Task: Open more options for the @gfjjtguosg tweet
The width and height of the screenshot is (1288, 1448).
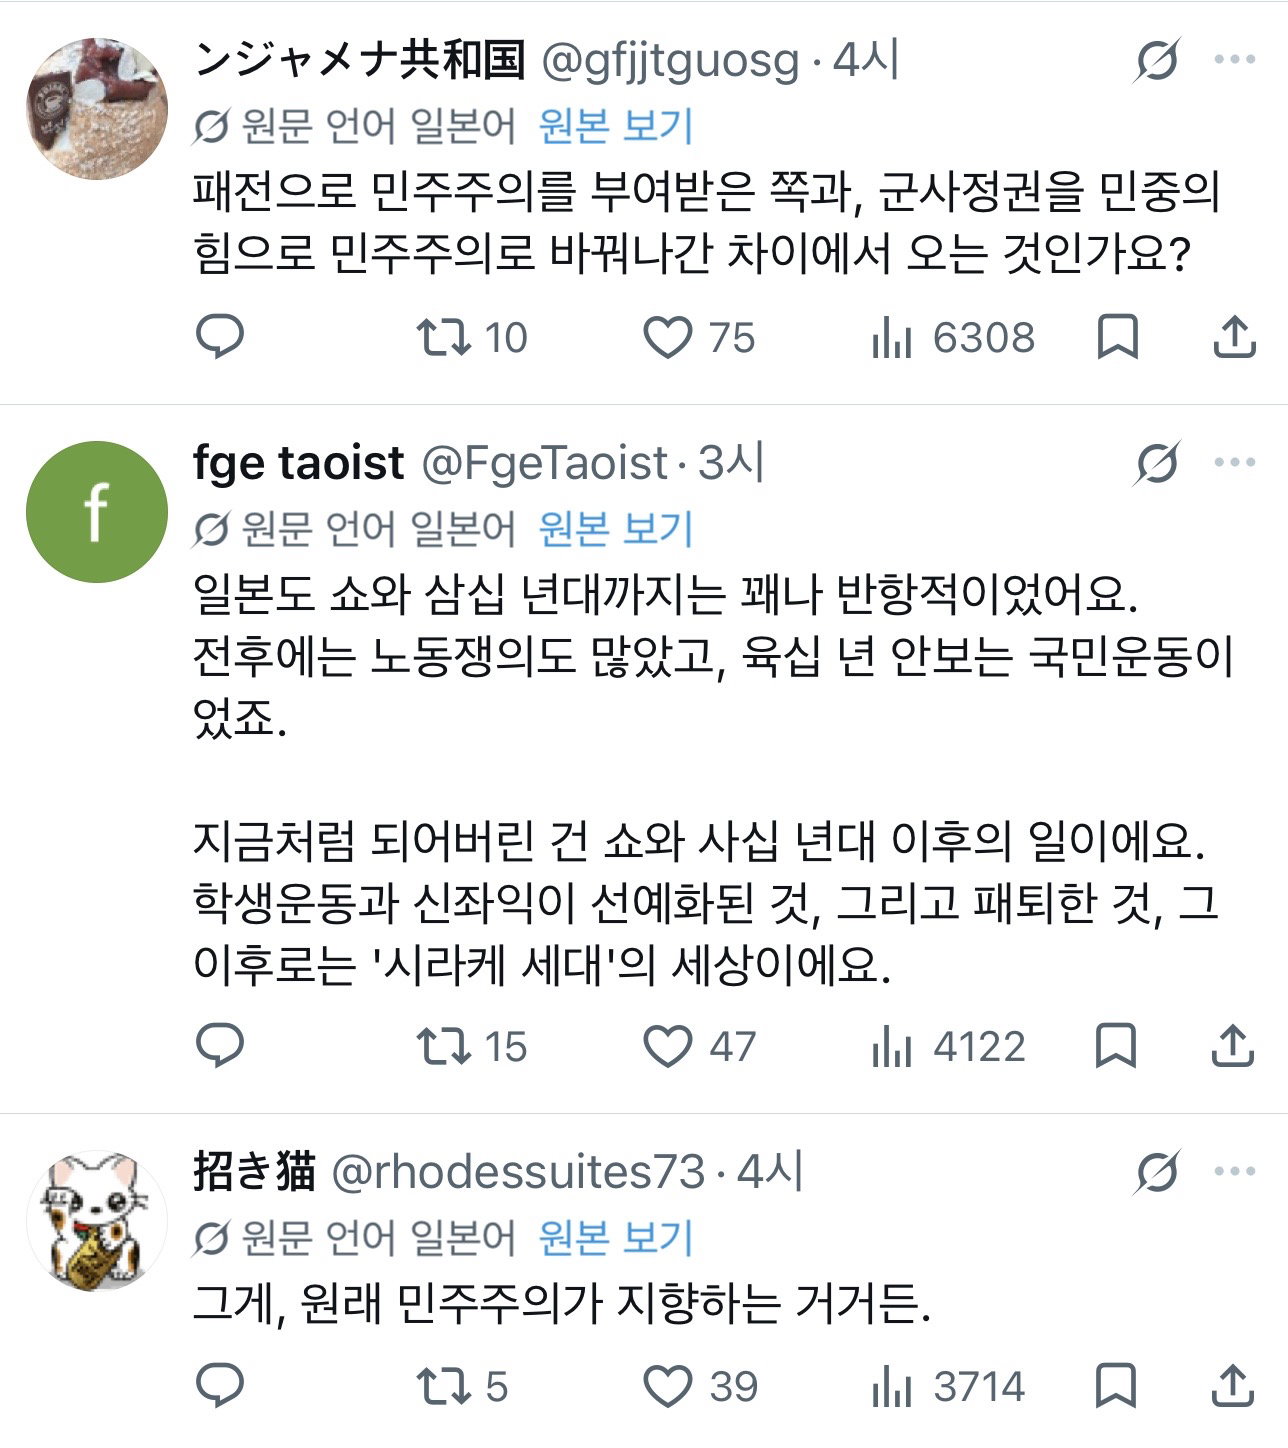Action: point(1235,60)
